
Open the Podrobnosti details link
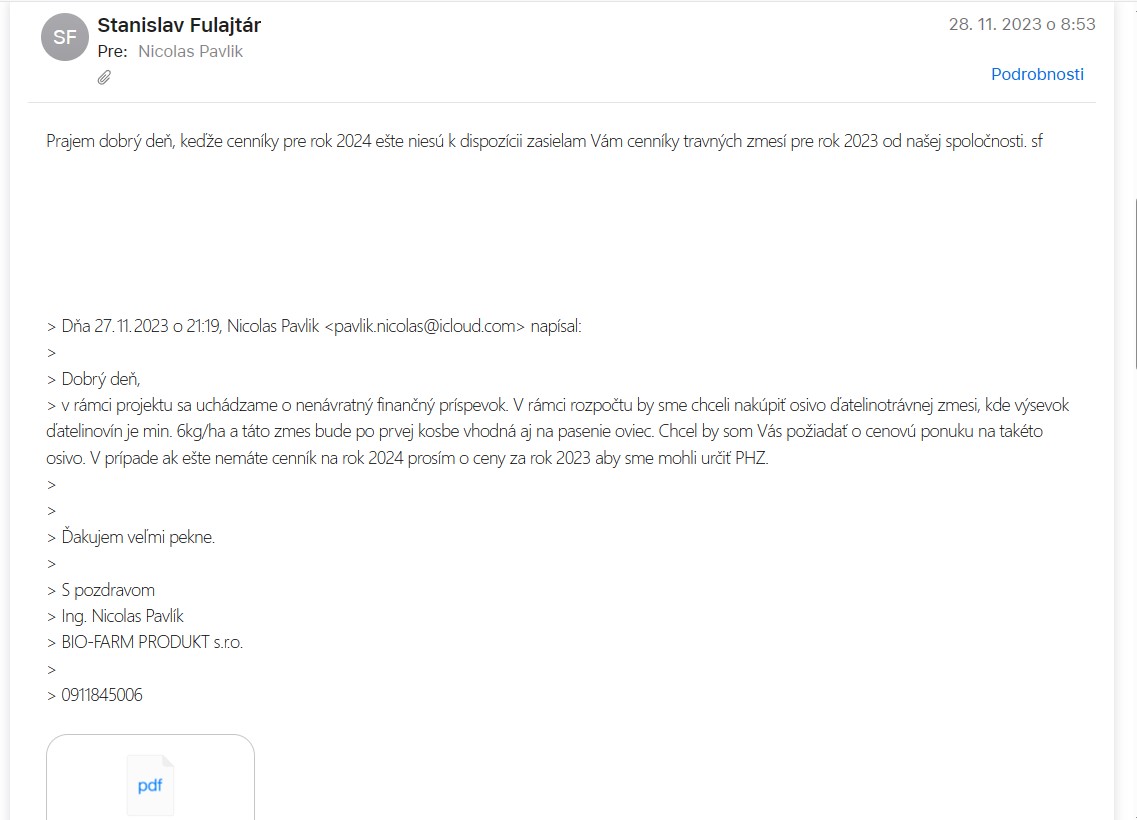pos(1037,74)
